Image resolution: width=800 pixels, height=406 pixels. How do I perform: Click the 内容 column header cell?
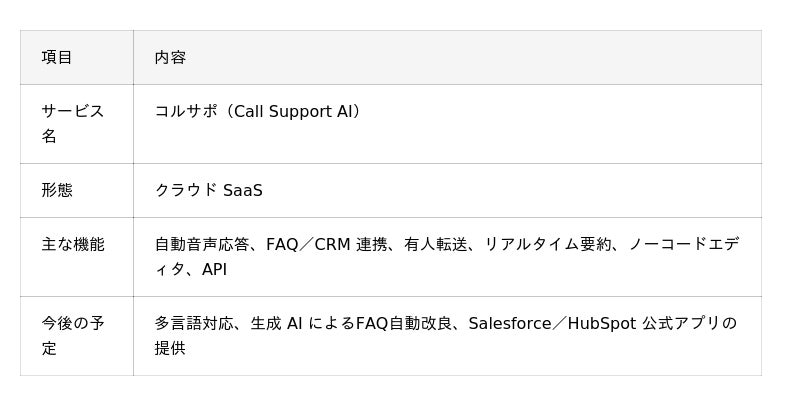(x=170, y=58)
